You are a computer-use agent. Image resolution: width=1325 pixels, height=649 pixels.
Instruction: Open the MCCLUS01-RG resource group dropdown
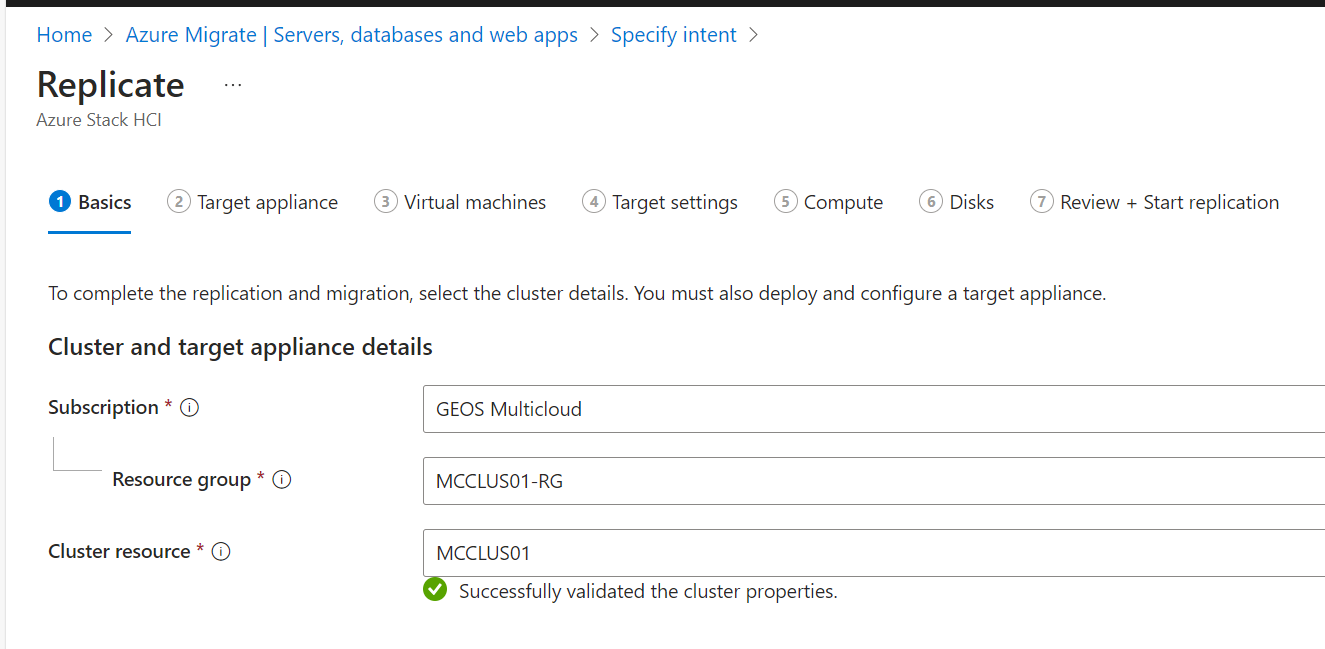[x=870, y=481]
